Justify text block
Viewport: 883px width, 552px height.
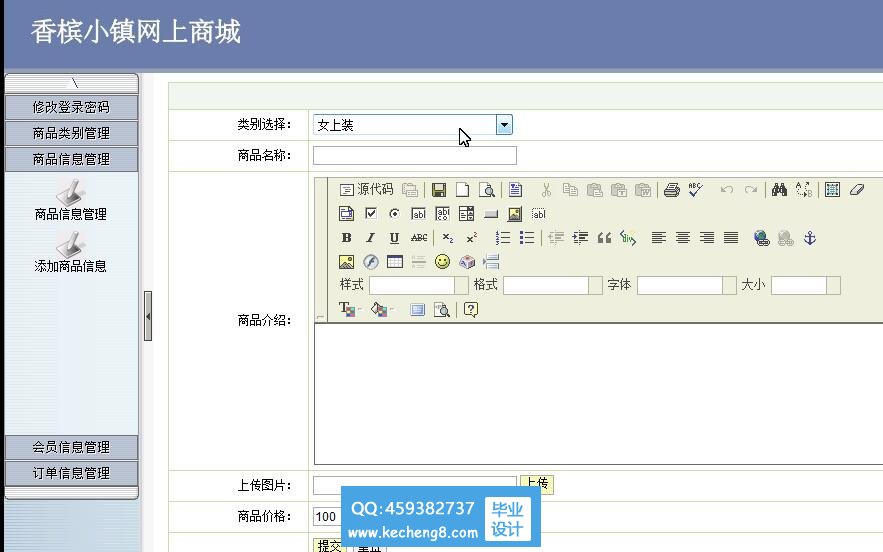pyautogui.click(x=731, y=238)
